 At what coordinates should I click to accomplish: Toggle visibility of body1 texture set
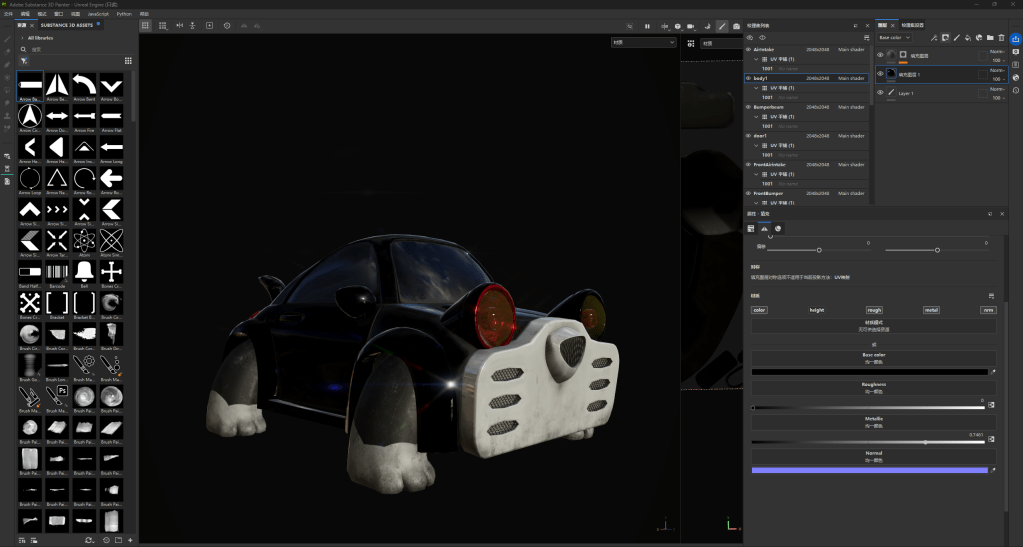pyautogui.click(x=748, y=78)
